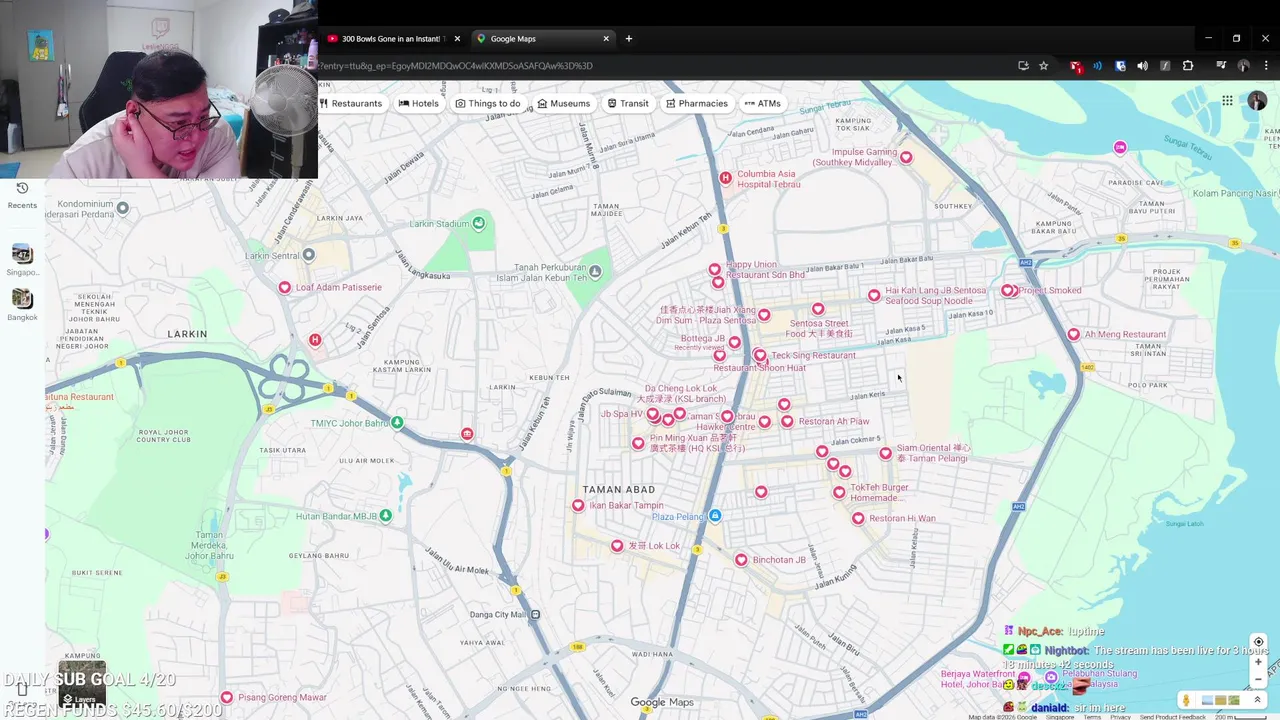Image resolution: width=1280 pixels, height=720 pixels.
Task: Select the Transit category chip
Action: pyautogui.click(x=628, y=103)
